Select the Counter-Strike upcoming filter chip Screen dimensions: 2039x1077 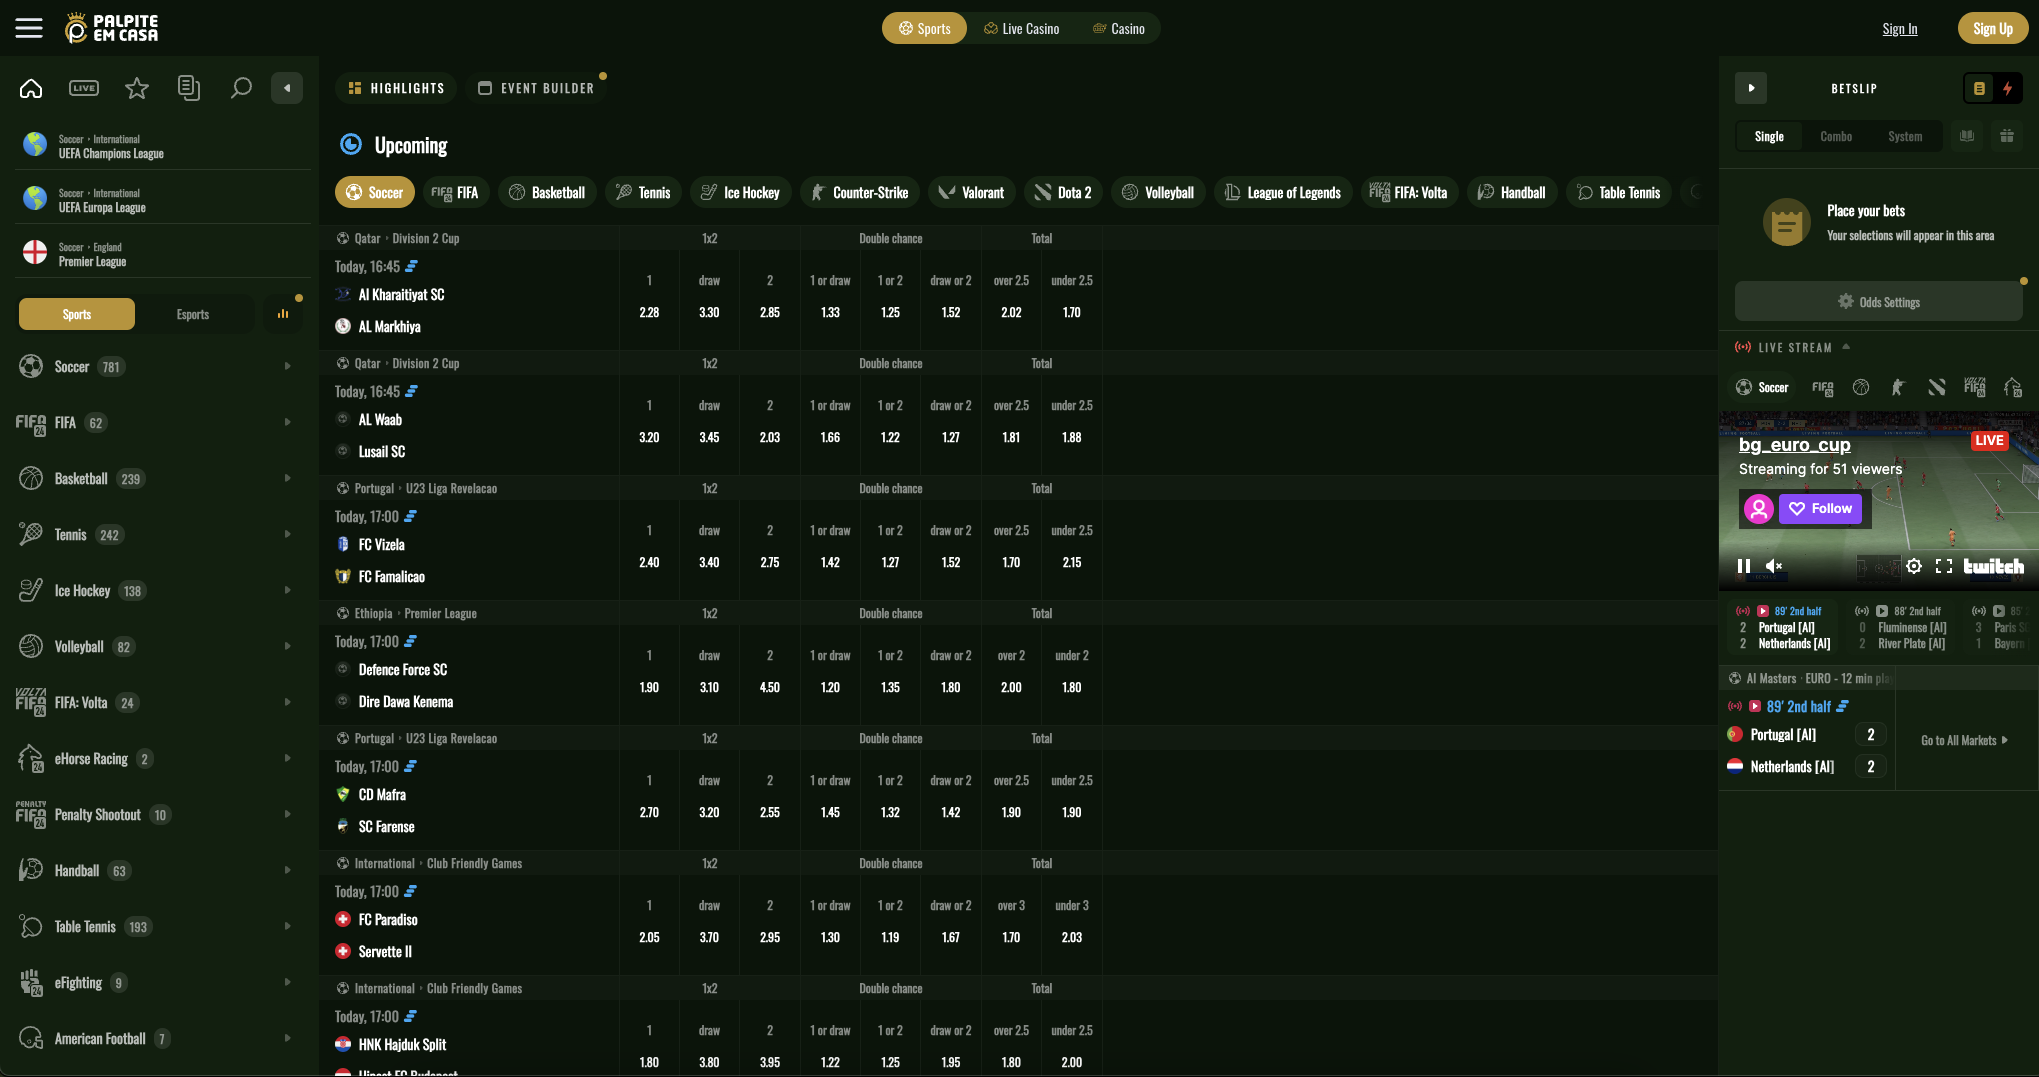[860, 192]
